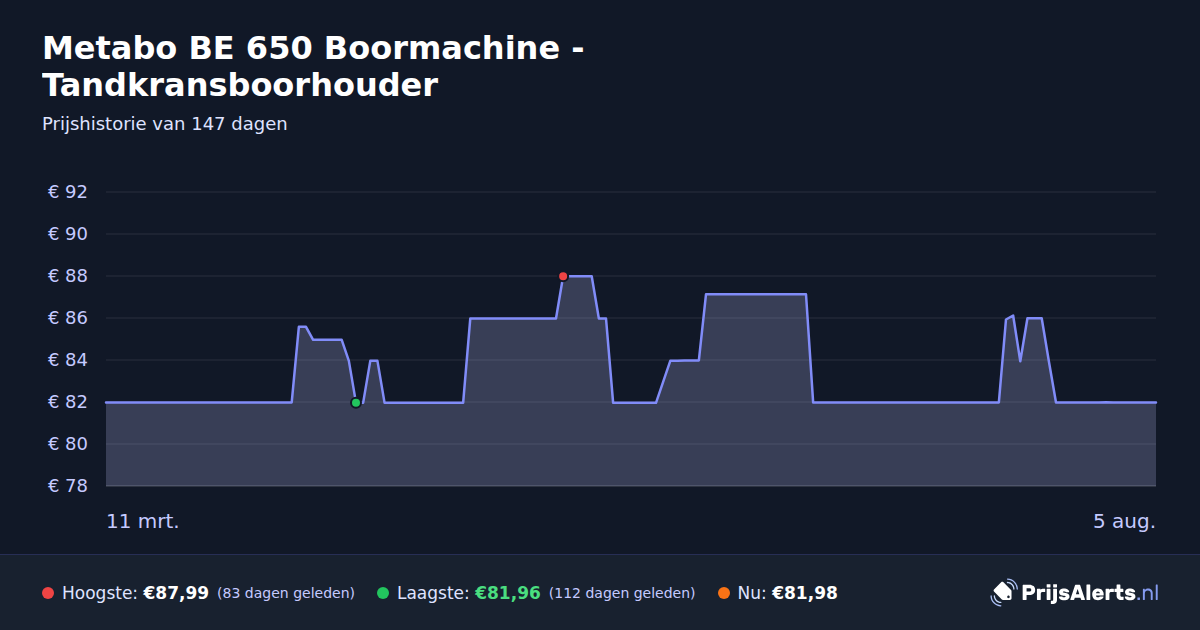The width and height of the screenshot is (1200, 630).
Task: Click the "5 aug." end date label
Action: click(x=1124, y=522)
